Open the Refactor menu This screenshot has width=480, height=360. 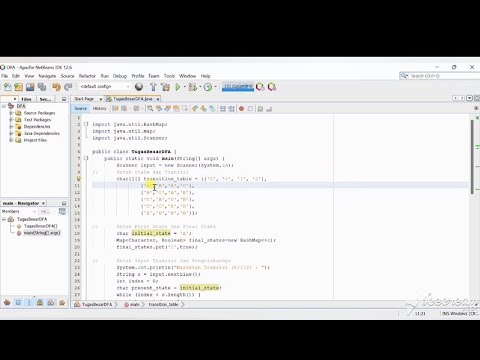pyautogui.click(x=87, y=76)
